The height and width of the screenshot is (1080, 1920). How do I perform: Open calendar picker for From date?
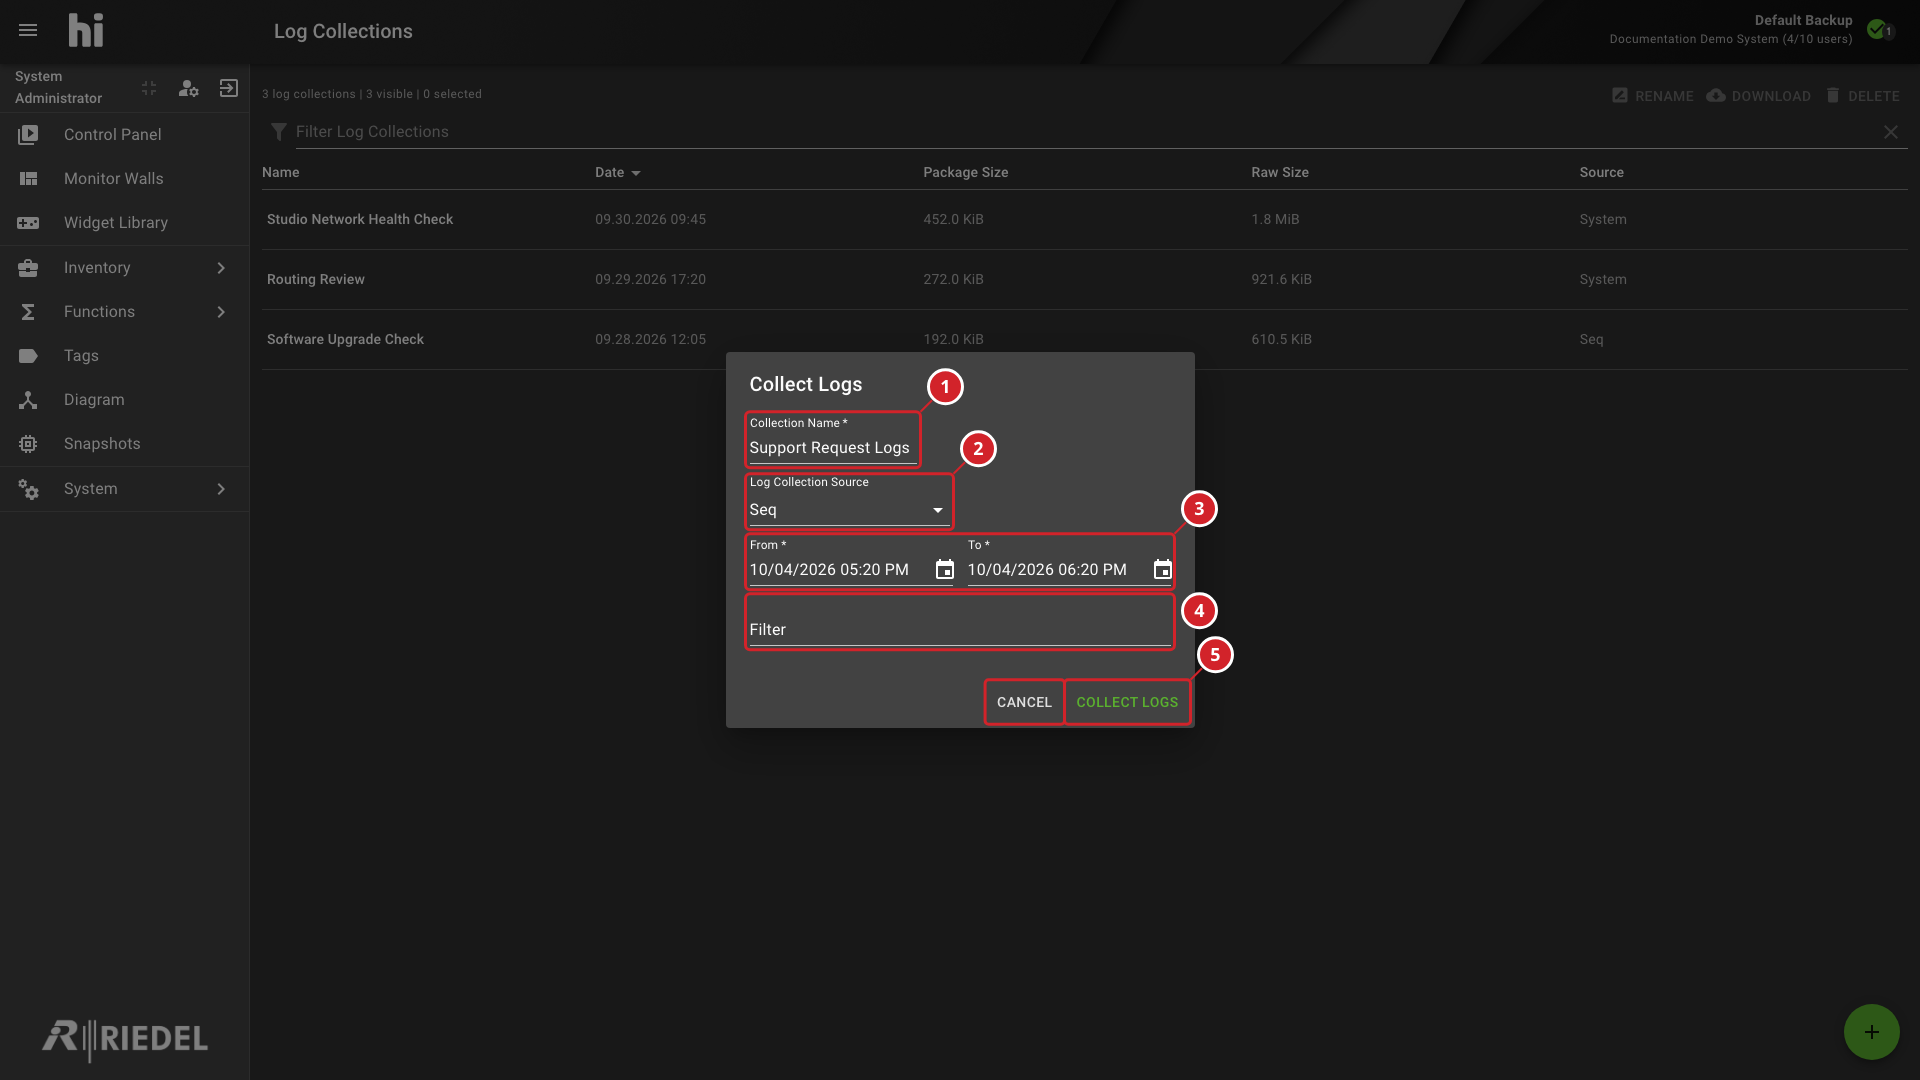tap(944, 570)
